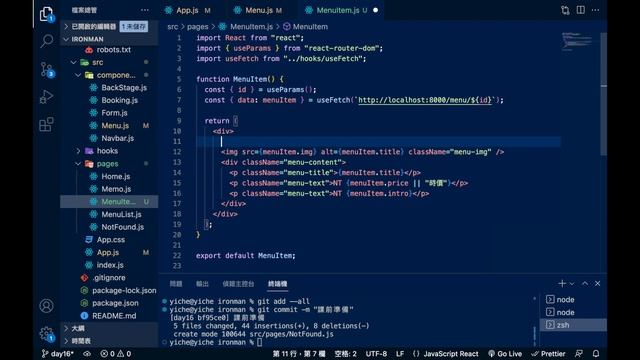Switch to the App.js tab
This screenshot has height=360, width=640.
pos(187,11)
